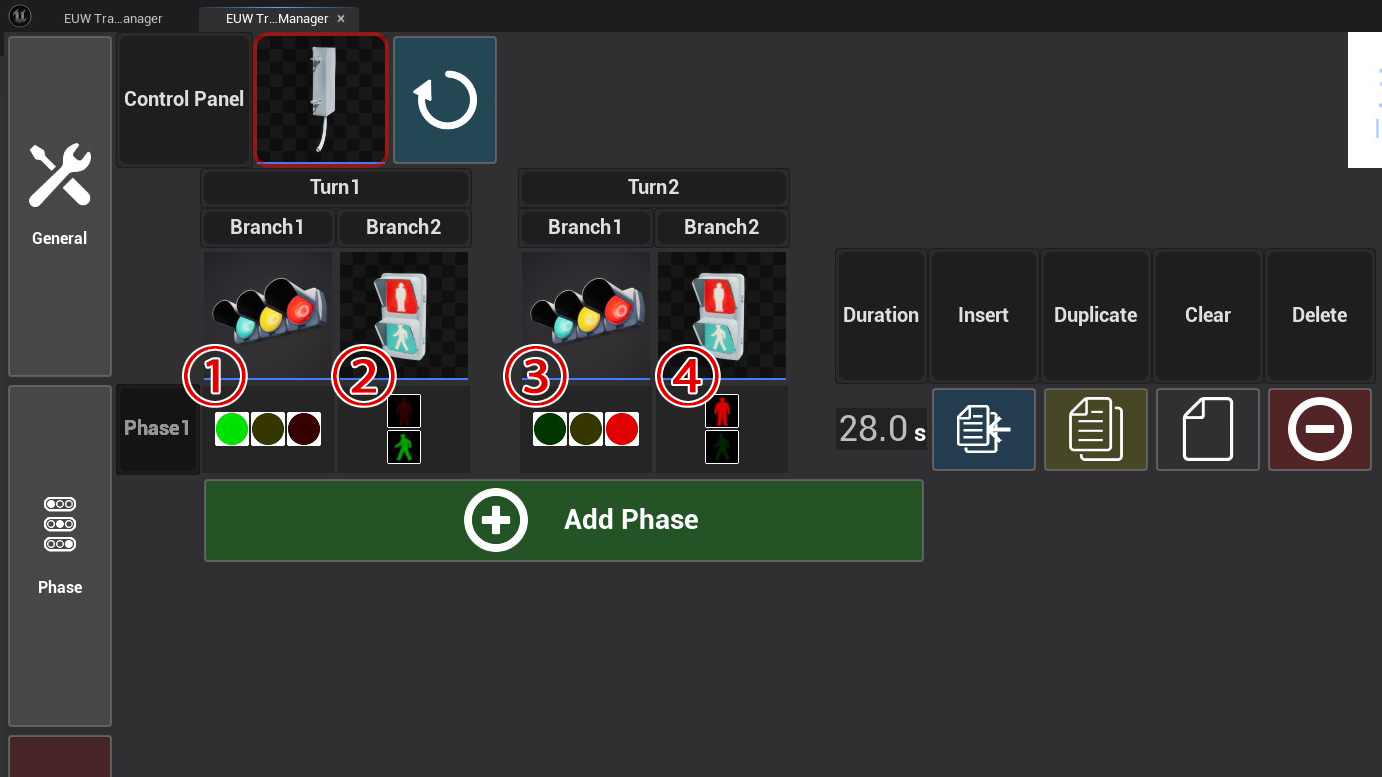Select Turn2 Branch2 pedestrian signal image
Image resolution: width=1382 pixels, height=777 pixels.
coord(722,314)
